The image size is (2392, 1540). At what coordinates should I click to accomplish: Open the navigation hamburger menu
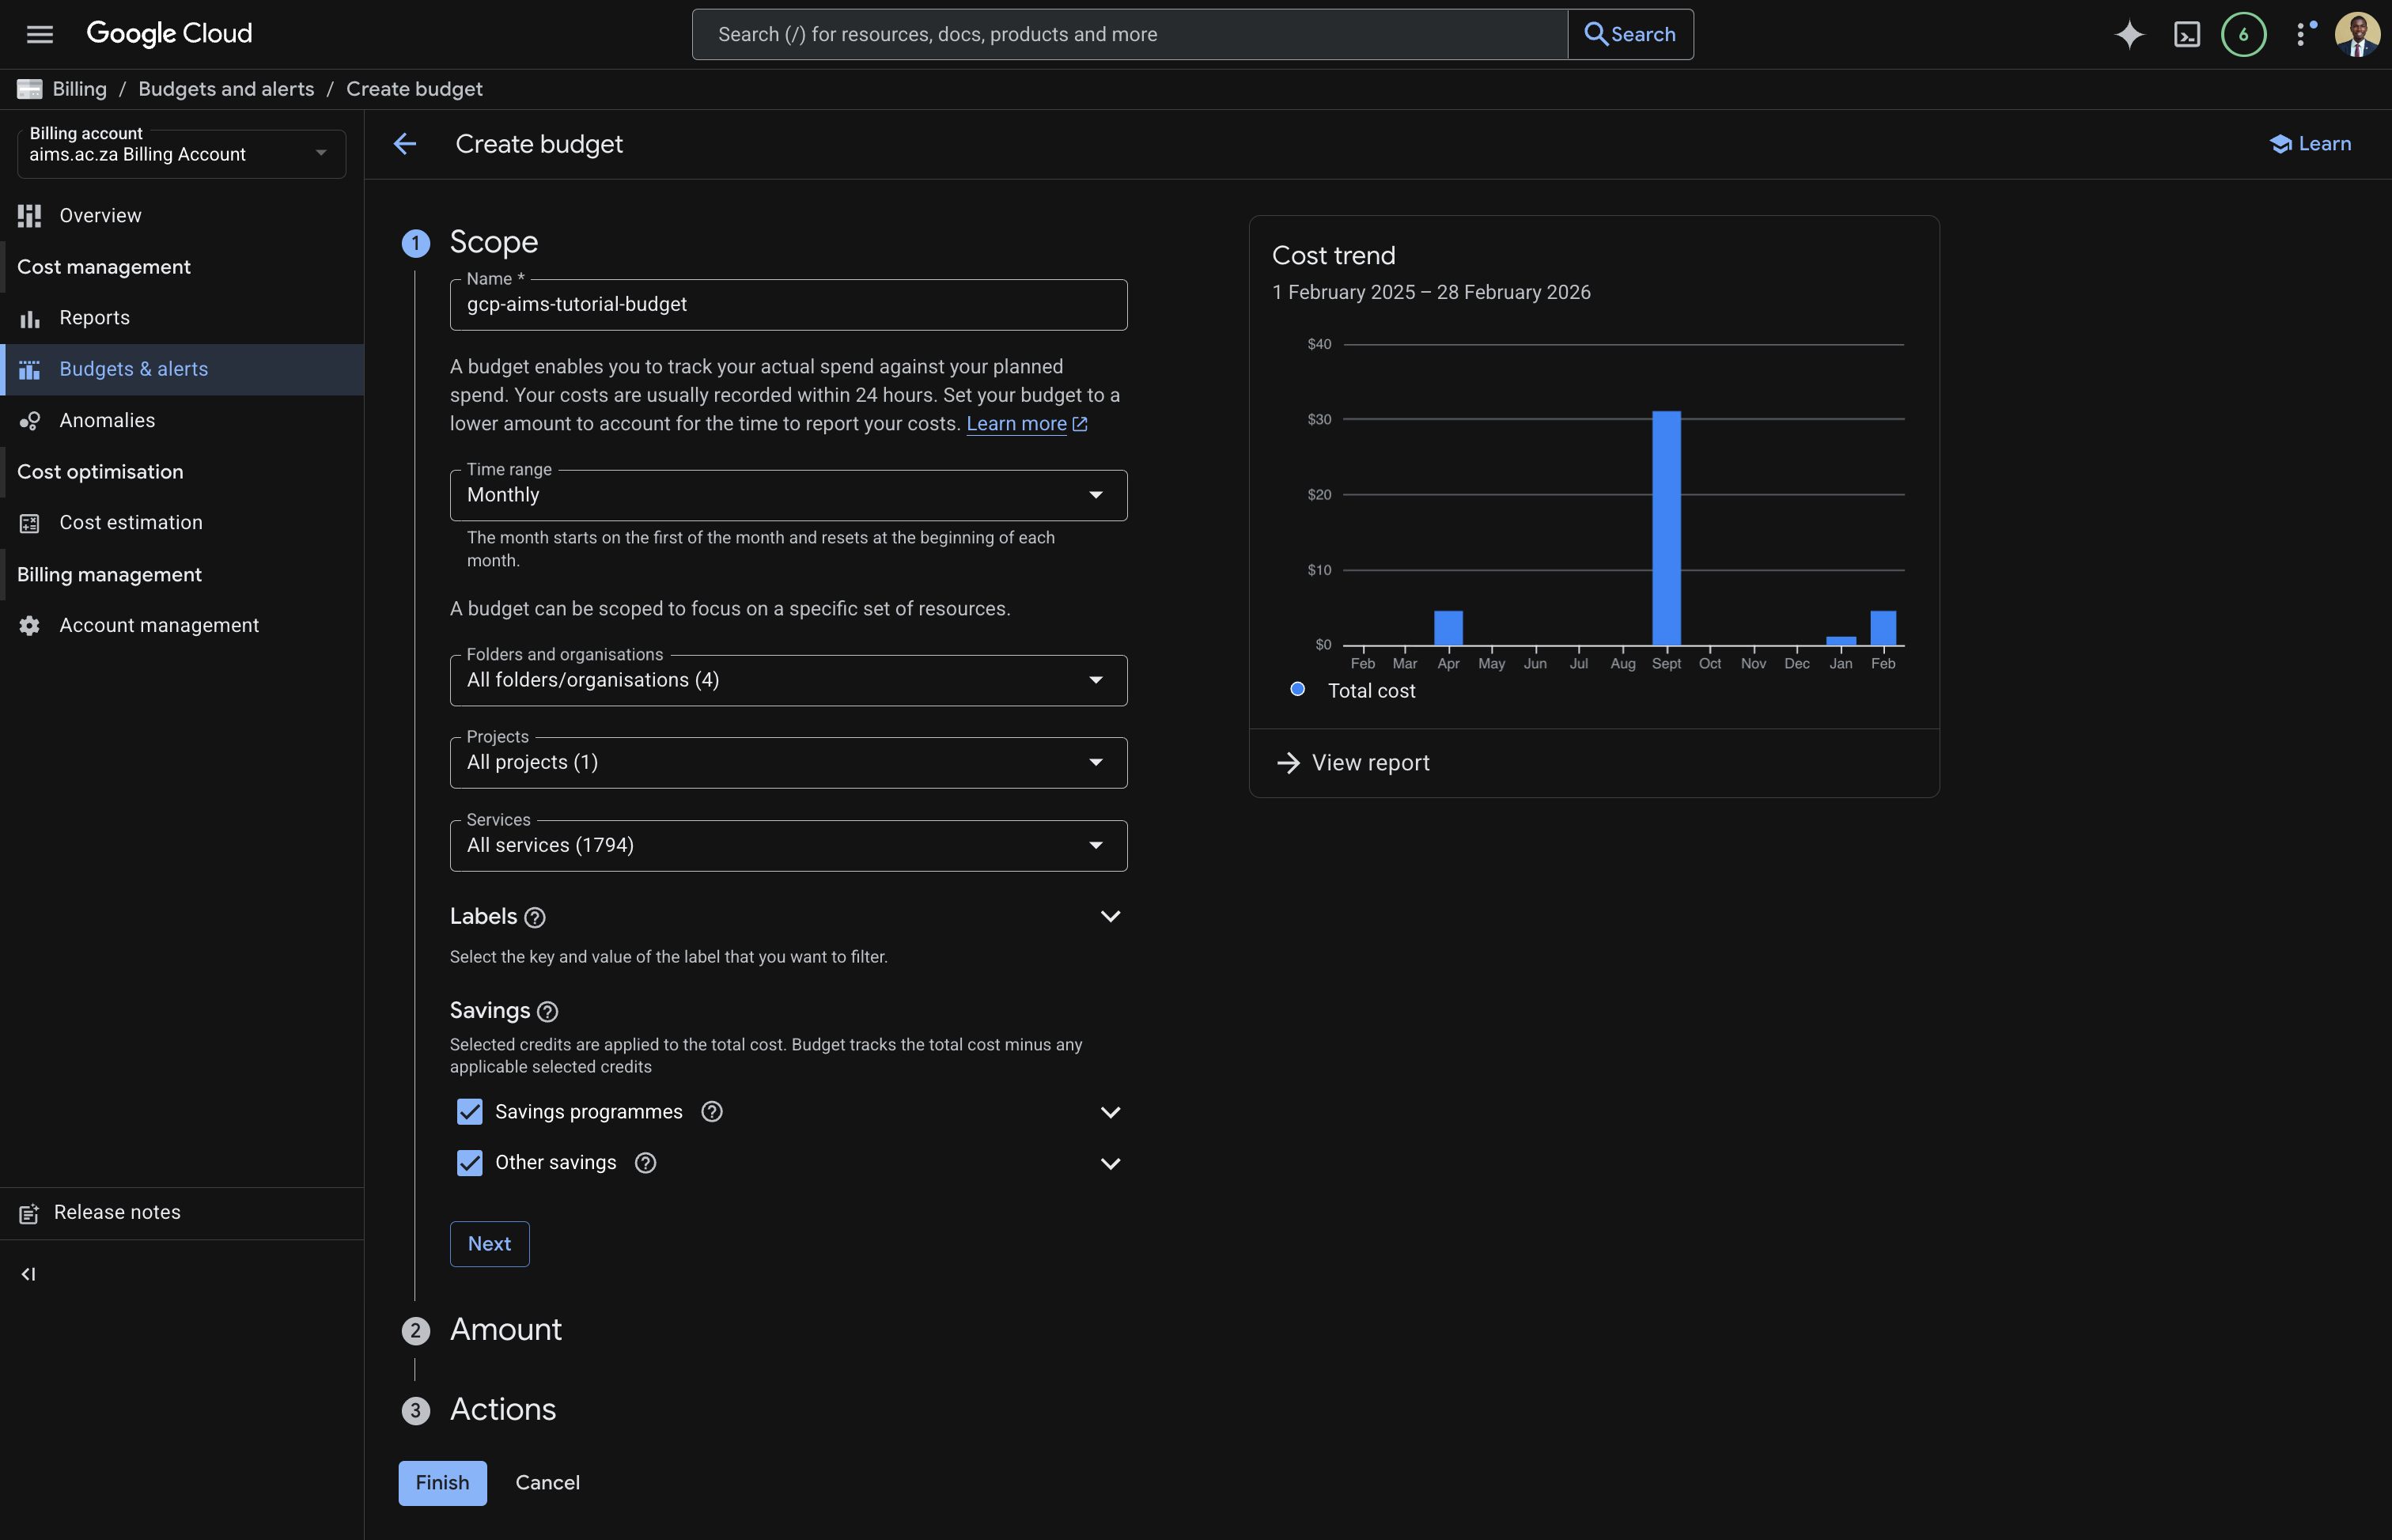click(x=40, y=33)
